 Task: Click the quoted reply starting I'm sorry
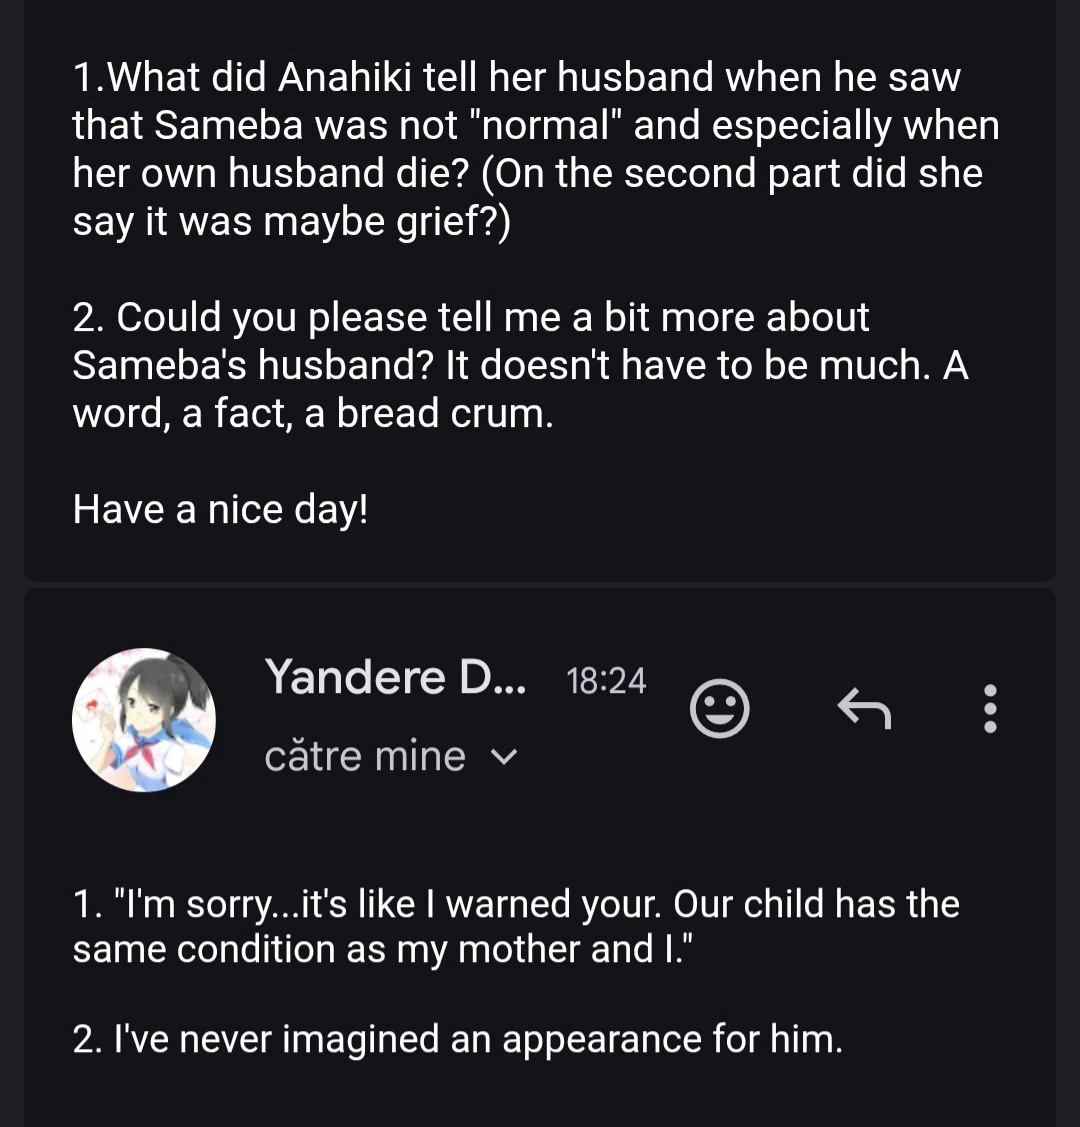point(516,926)
